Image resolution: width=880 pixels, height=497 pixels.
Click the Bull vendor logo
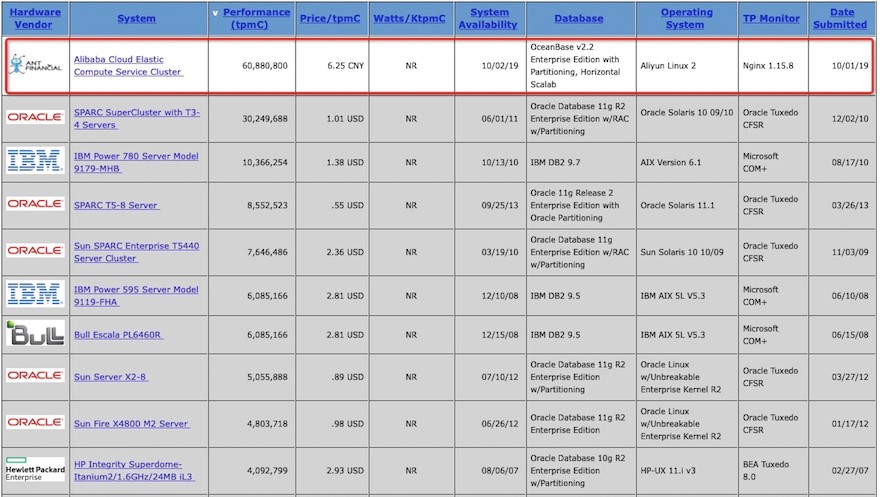pos(35,333)
